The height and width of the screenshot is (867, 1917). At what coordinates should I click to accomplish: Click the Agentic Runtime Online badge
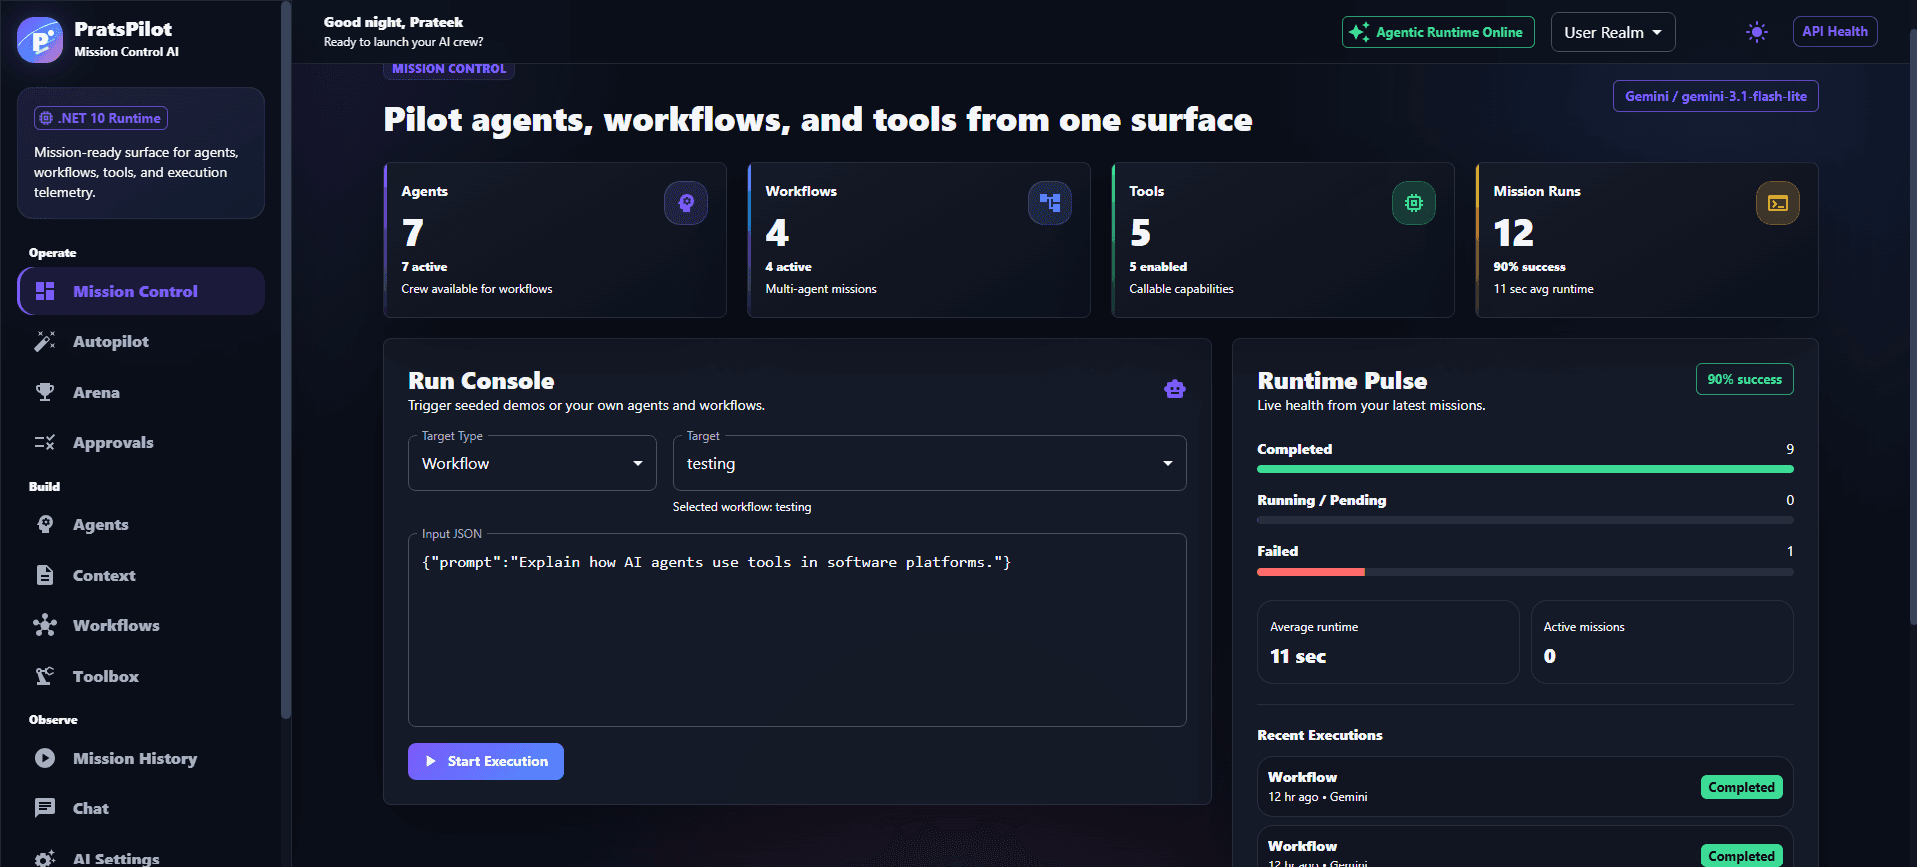point(1438,32)
